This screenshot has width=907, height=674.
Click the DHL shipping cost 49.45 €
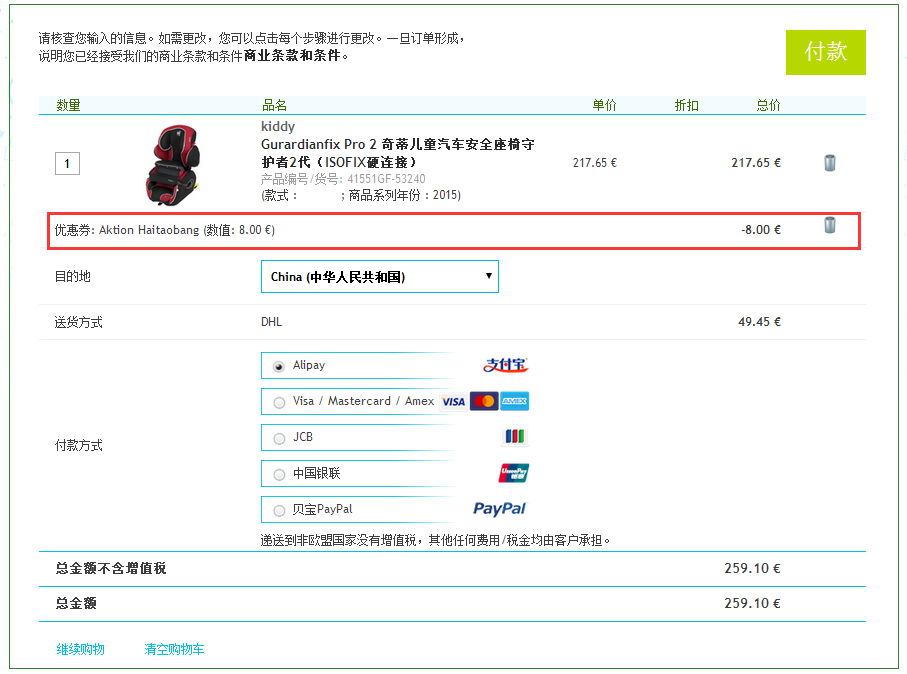(759, 322)
